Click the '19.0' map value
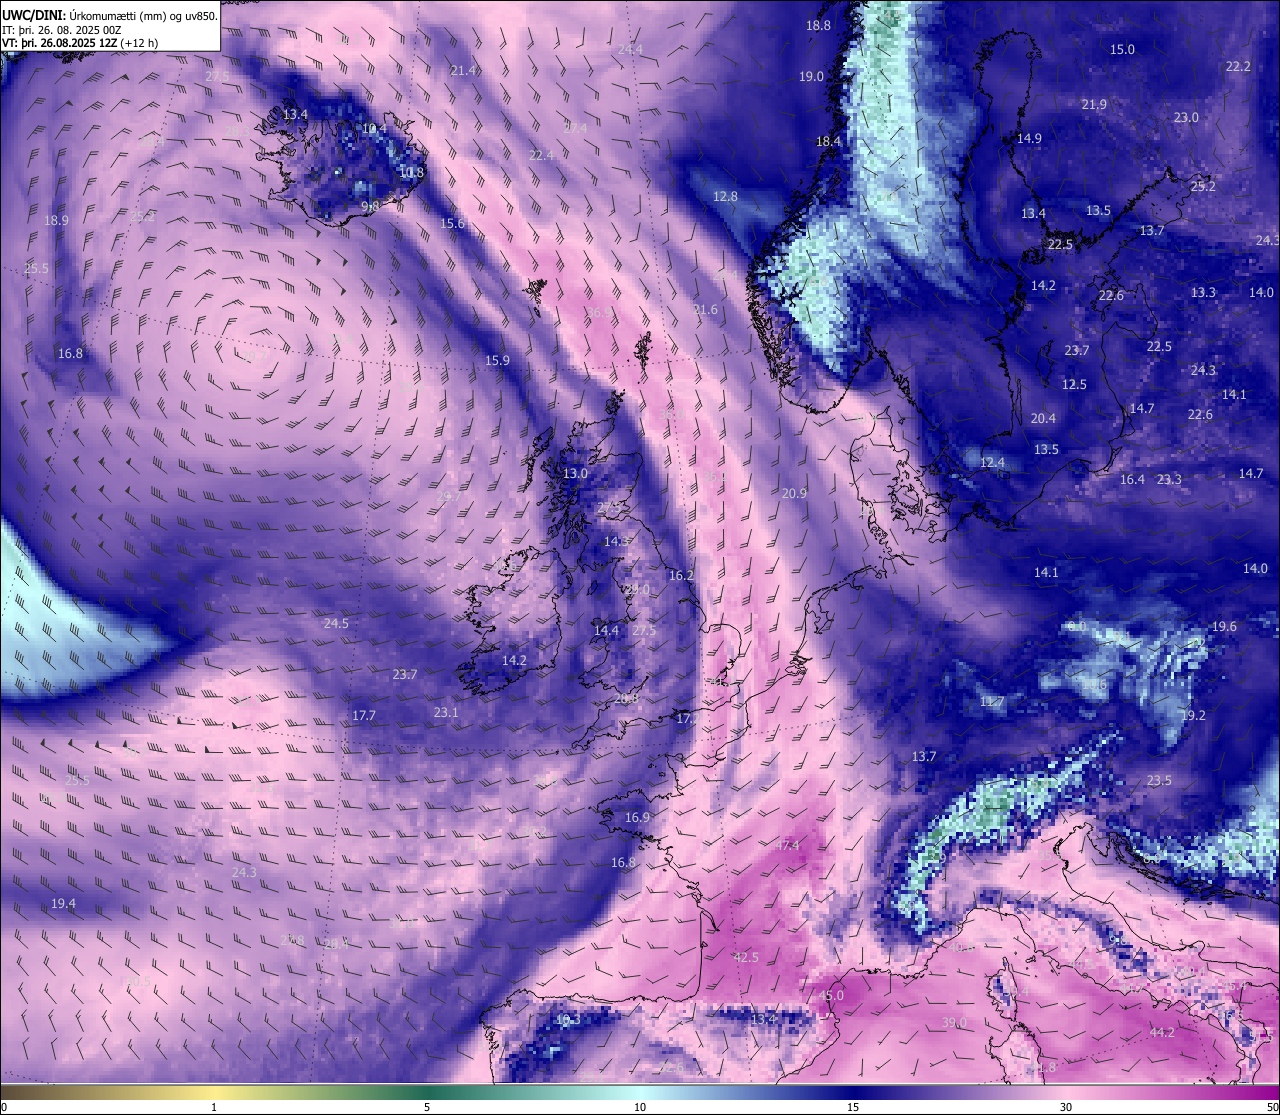The image size is (1280, 1115). pyautogui.click(x=811, y=77)
